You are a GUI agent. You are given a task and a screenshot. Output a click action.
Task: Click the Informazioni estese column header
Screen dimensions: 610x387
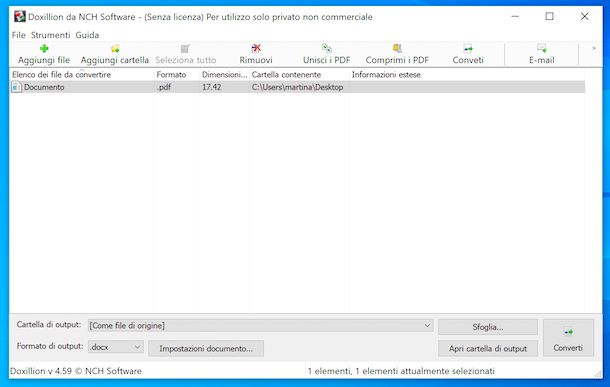pos(386,74)
